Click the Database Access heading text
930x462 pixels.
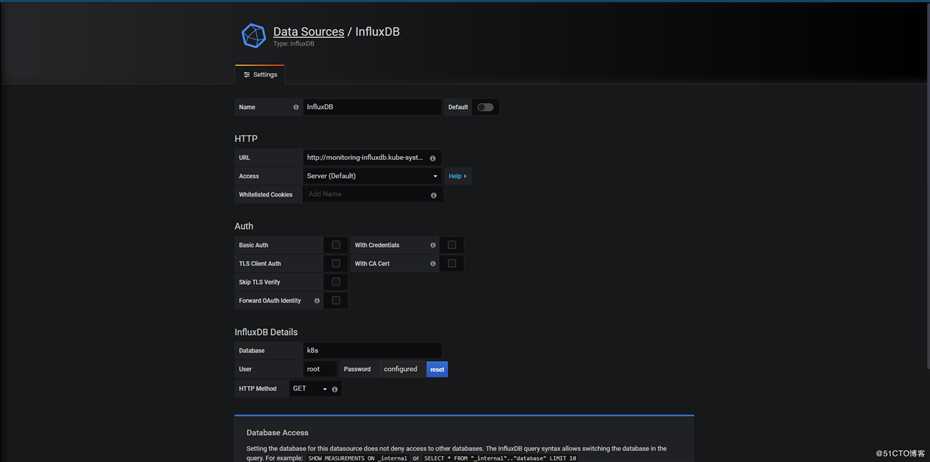(278, 433)
